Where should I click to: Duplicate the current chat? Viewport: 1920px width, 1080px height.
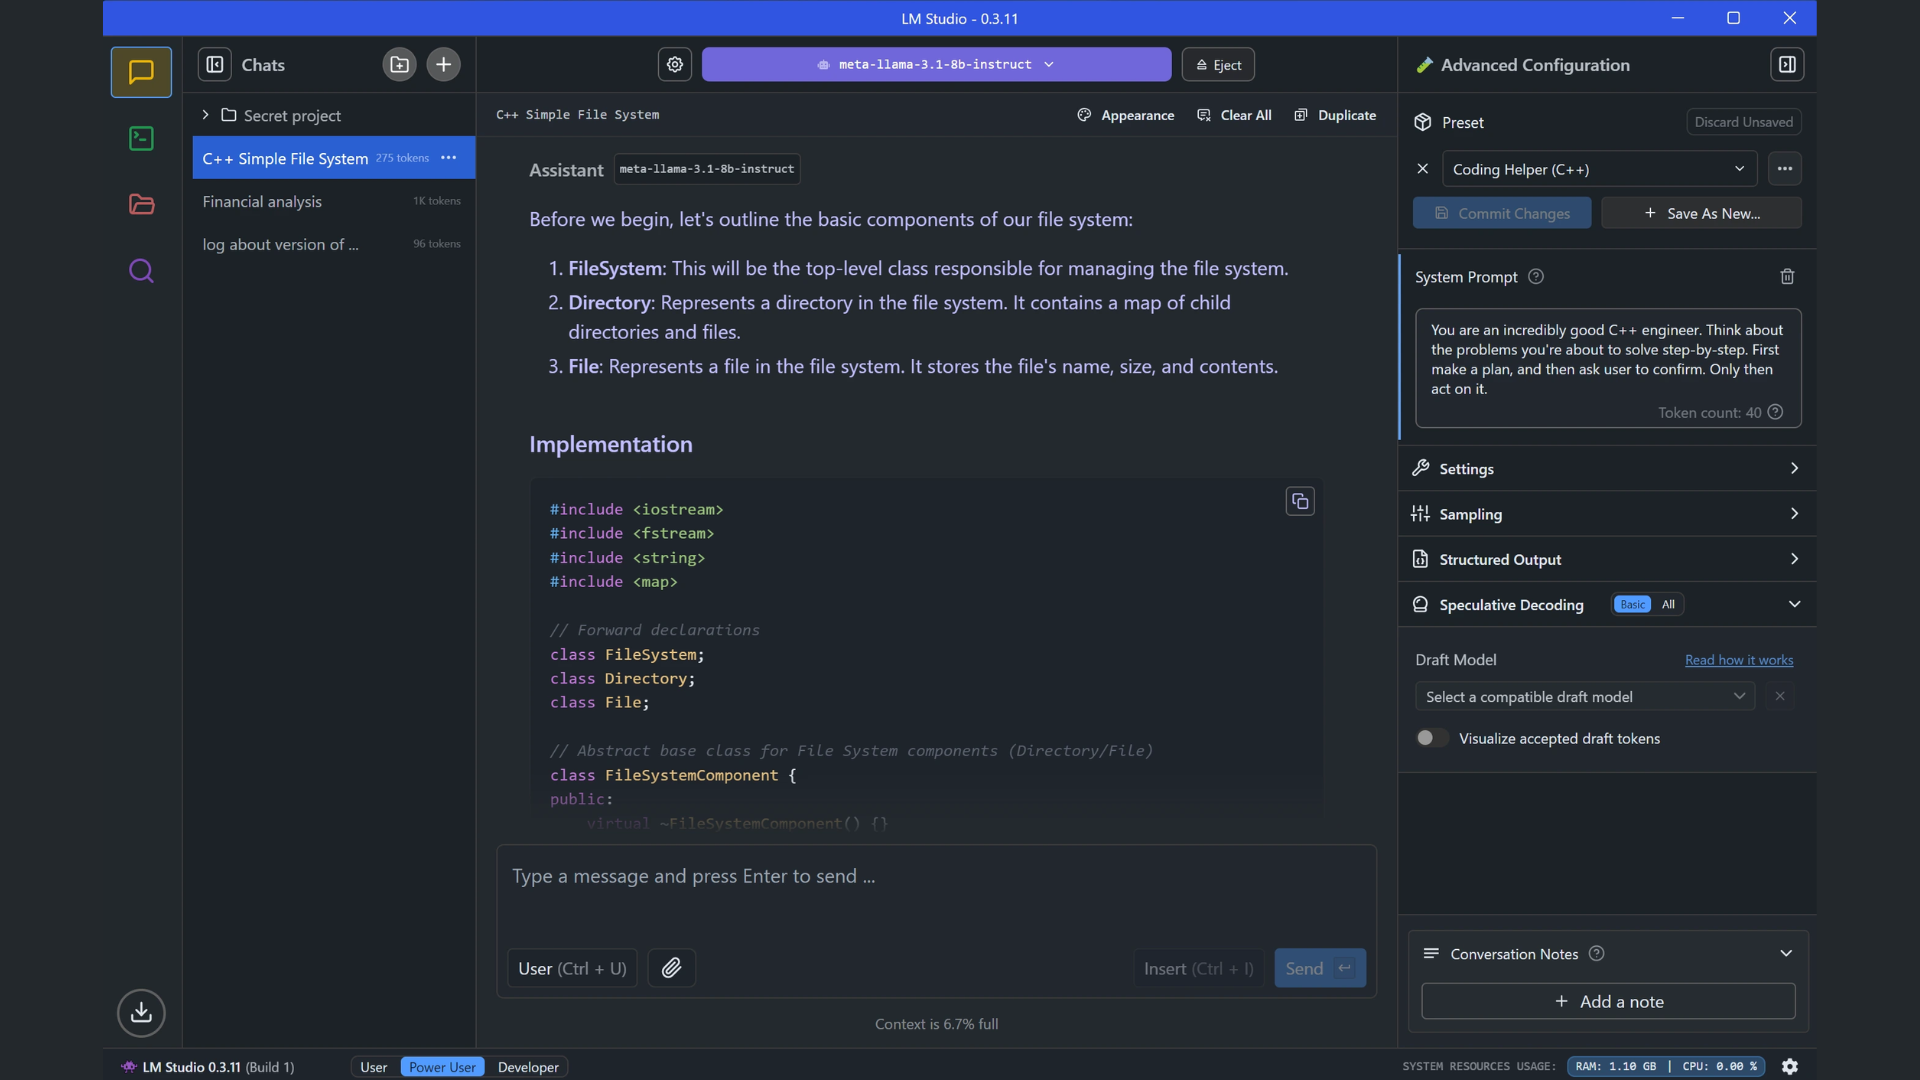coord(1335,115)
